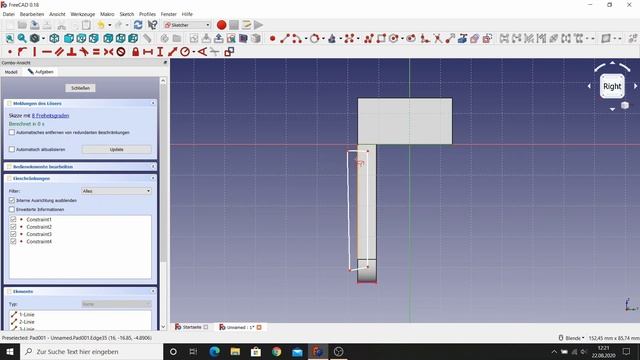Click the Right face of navigation cube
640x360 pixels.
(612, 87)
